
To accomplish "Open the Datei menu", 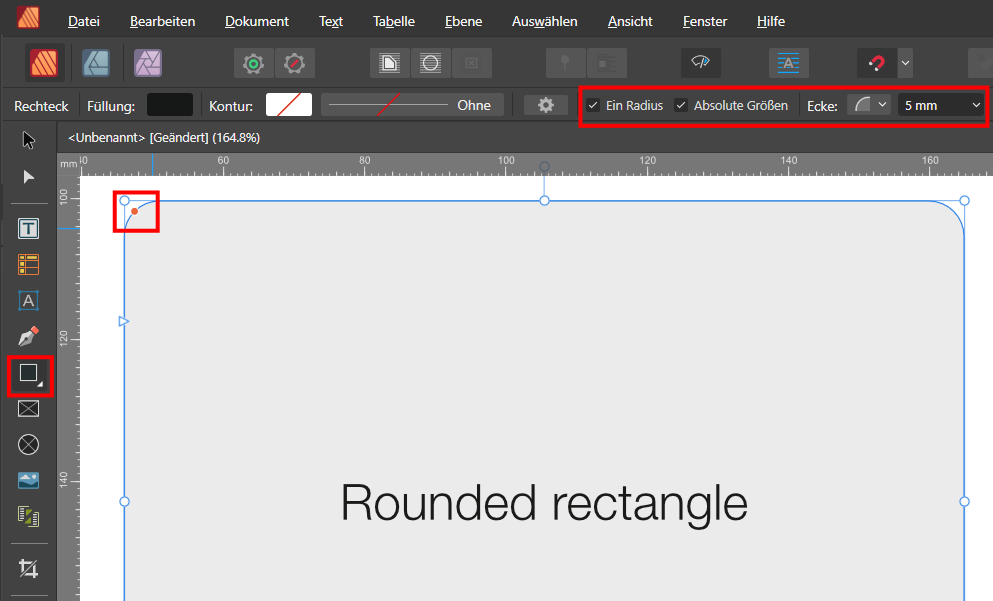I will 84,21.
